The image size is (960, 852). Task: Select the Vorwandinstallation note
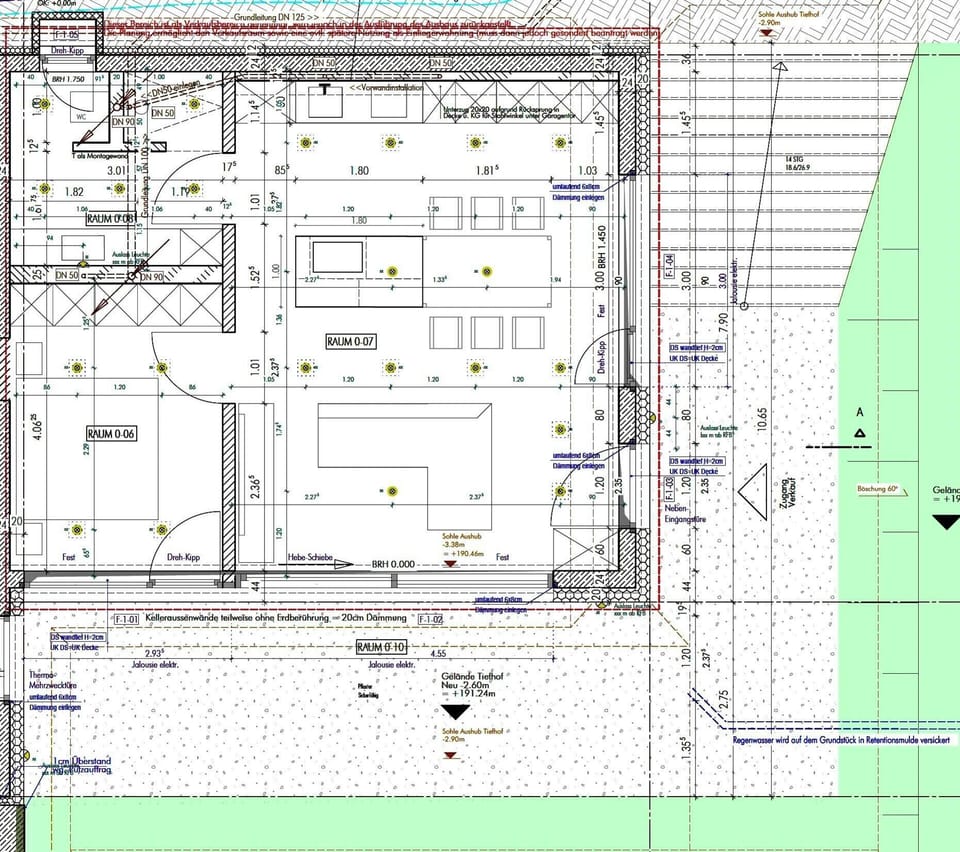pos(386,88)
